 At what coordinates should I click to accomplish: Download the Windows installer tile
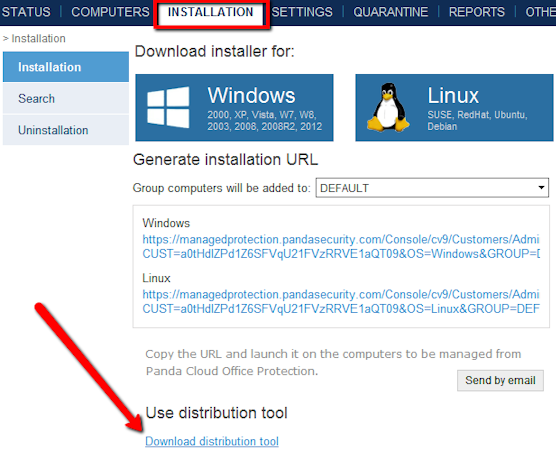[234, 107]
